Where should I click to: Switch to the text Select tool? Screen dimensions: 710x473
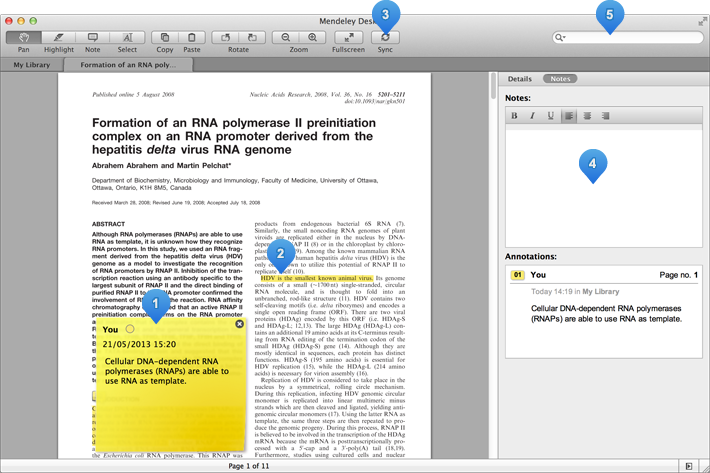tap(128, 38)
